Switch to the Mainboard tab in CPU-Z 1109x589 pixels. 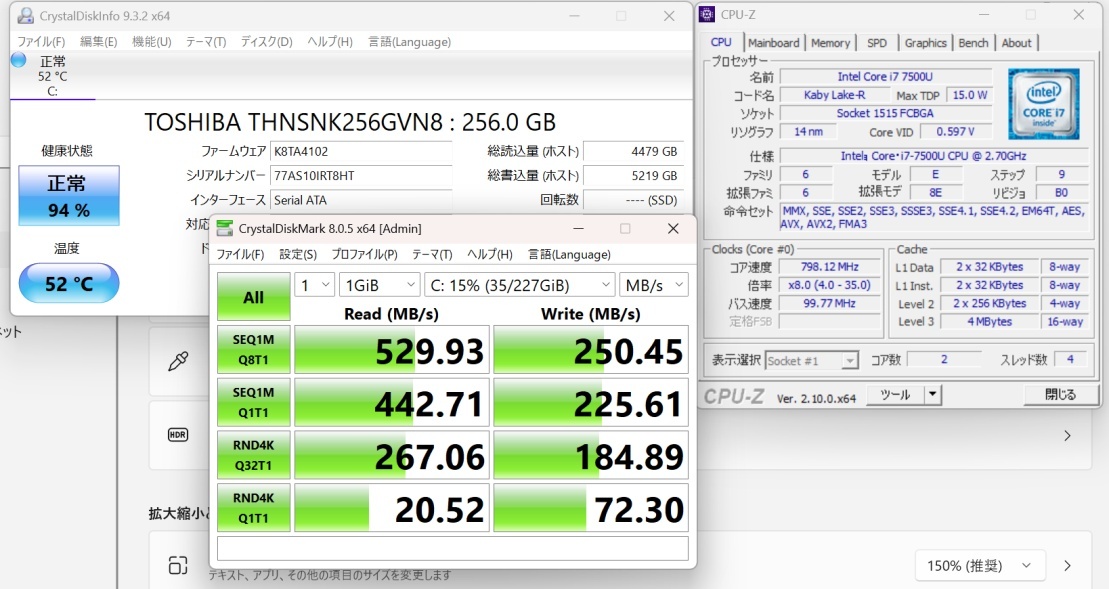[774, 43]
